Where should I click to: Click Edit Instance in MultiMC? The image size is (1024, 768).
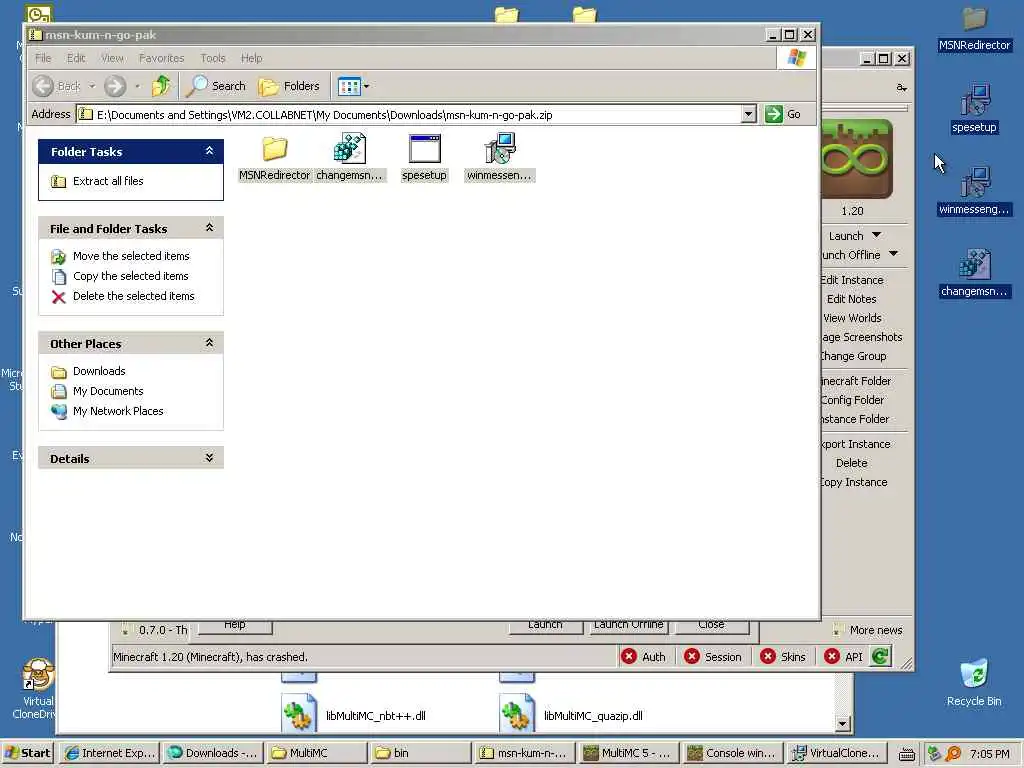point(852,280)
